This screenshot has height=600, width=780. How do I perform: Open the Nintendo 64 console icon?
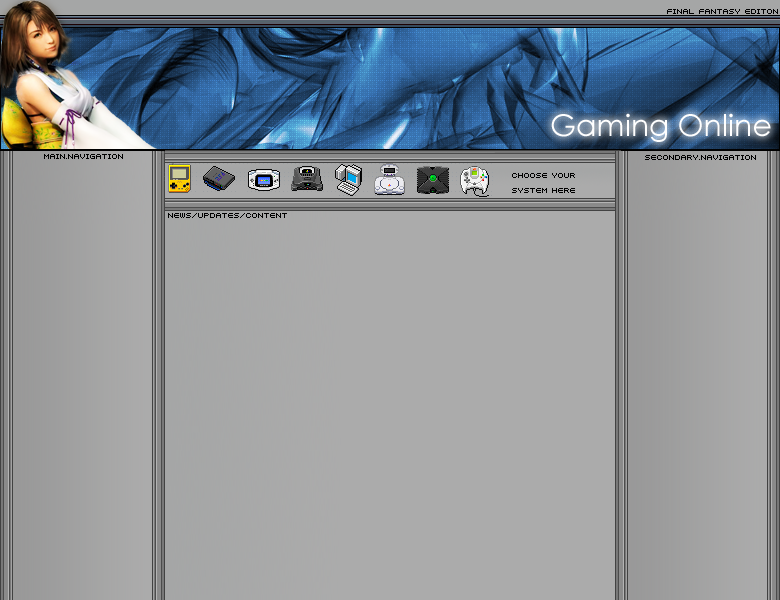coord(307,179)
